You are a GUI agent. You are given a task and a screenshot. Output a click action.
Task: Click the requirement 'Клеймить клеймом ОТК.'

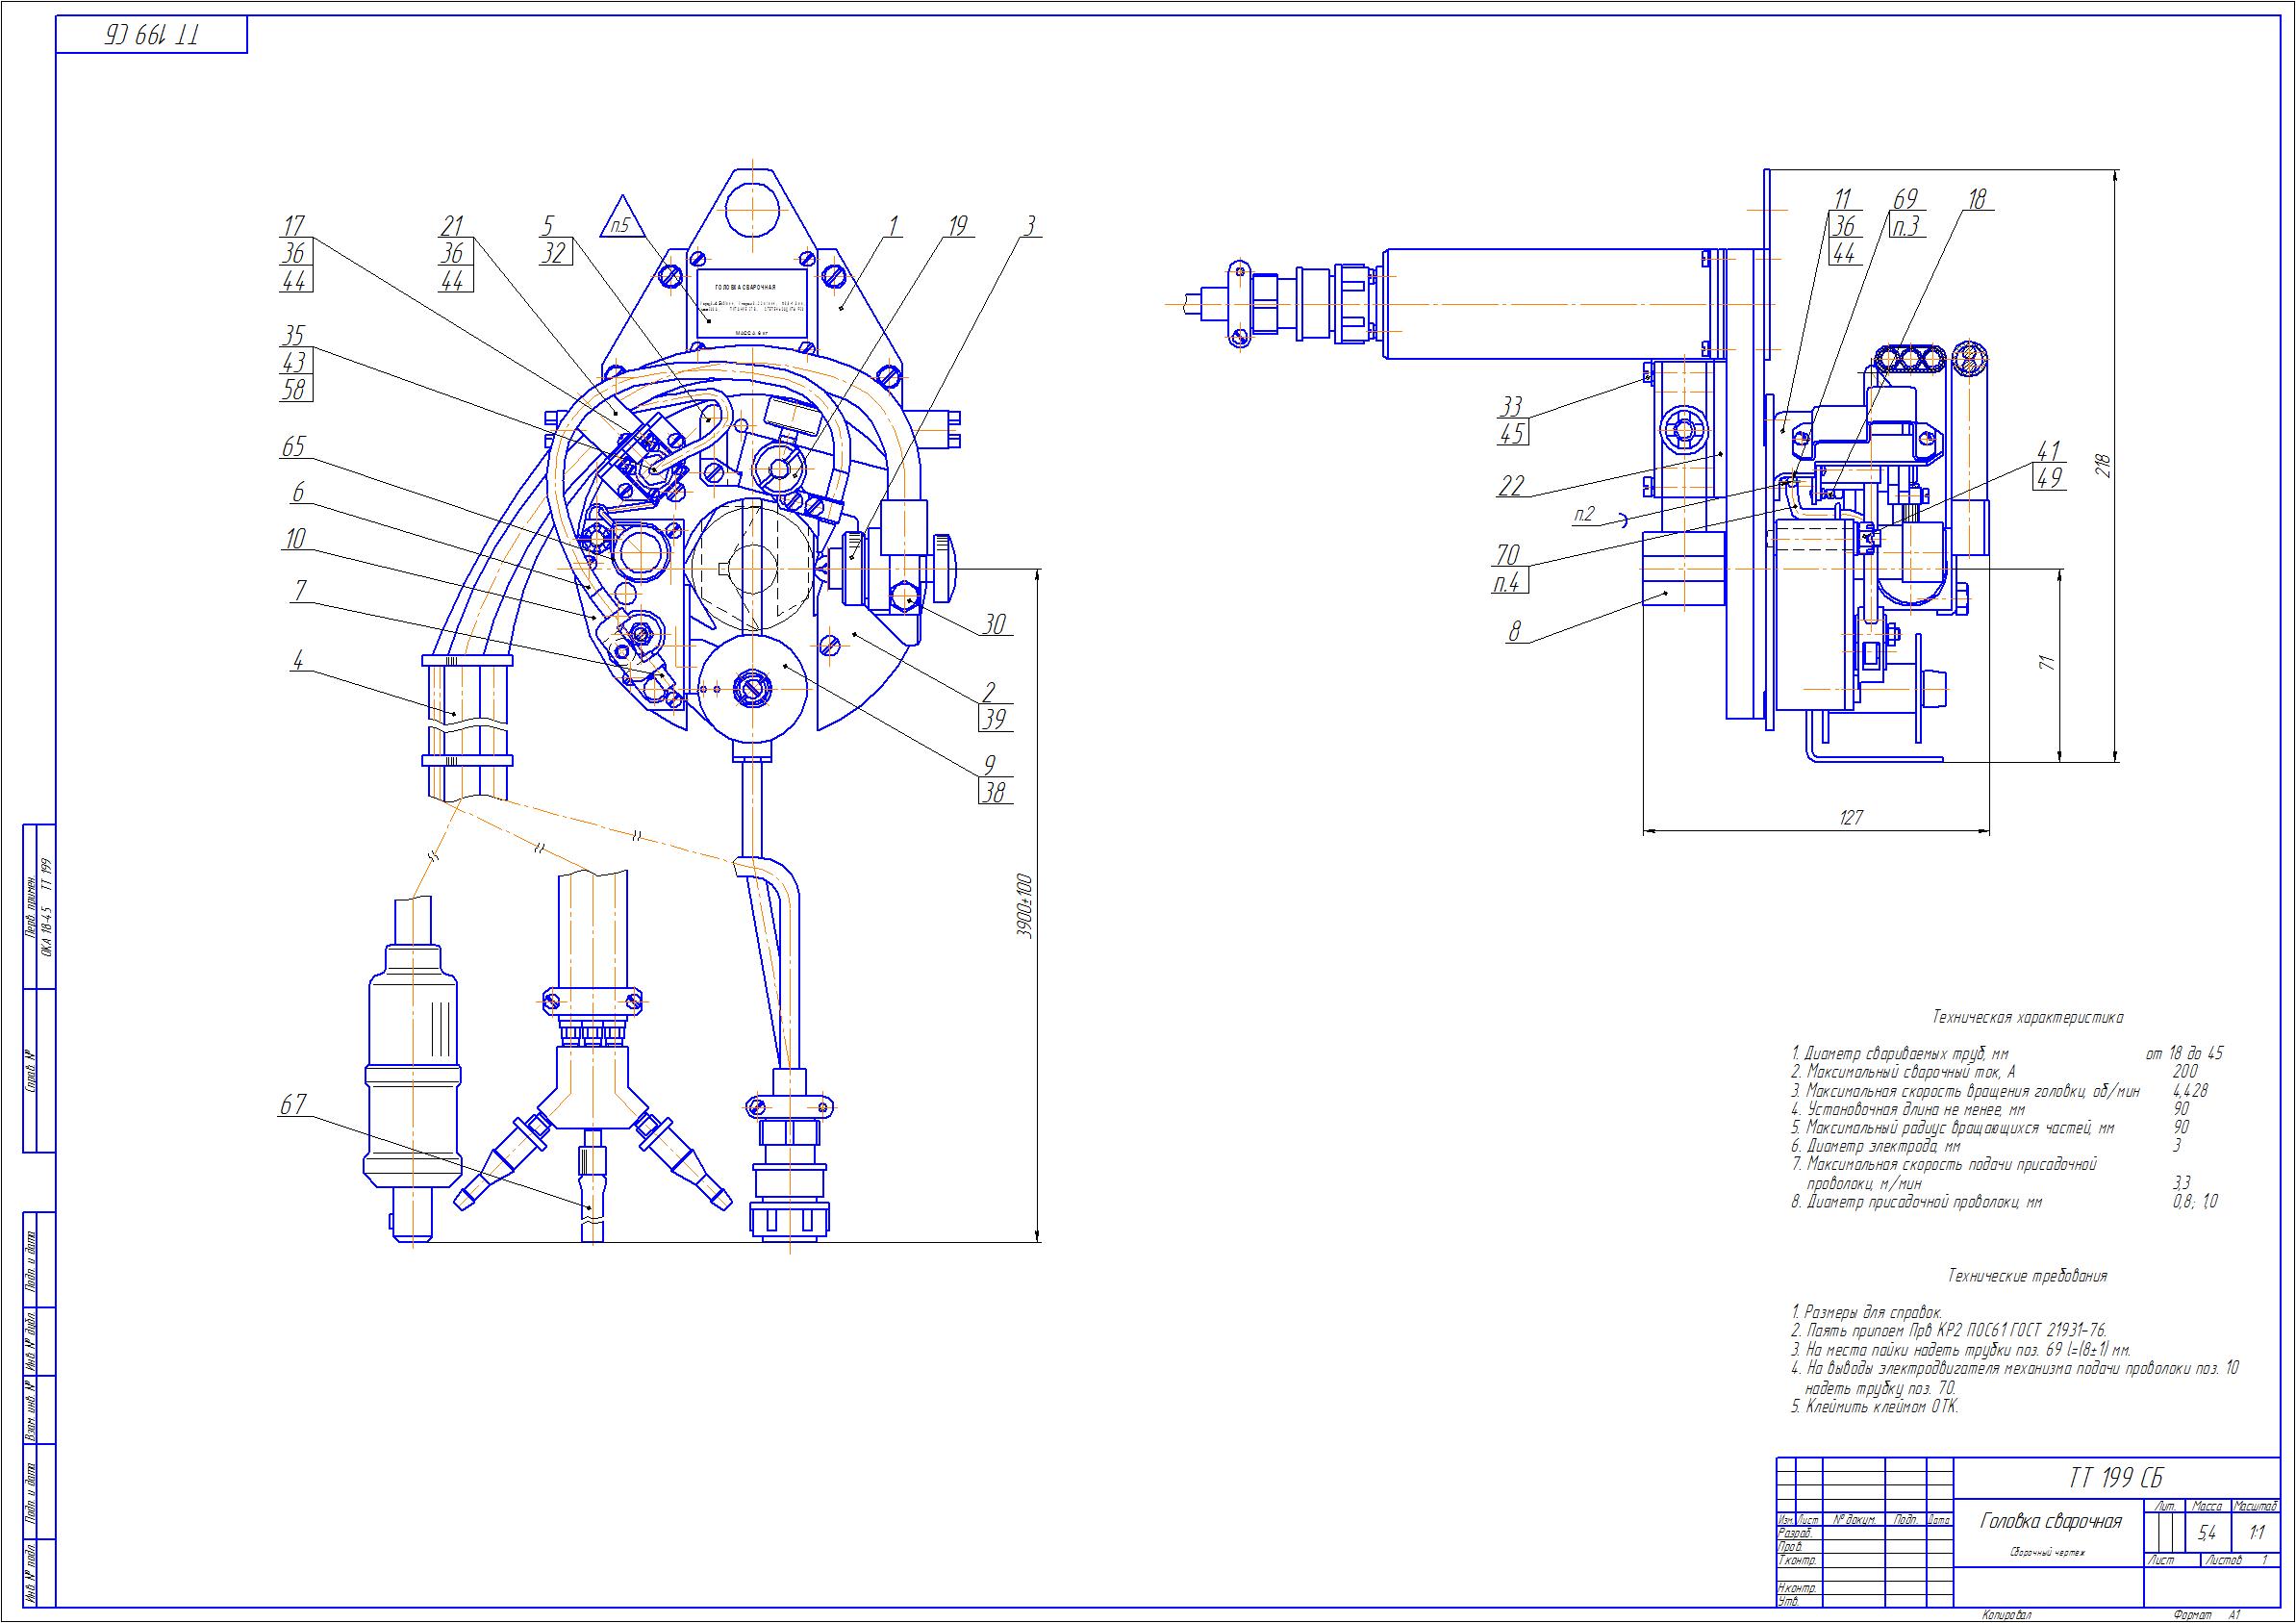pyautogui.click(x=1874, y=1406)
